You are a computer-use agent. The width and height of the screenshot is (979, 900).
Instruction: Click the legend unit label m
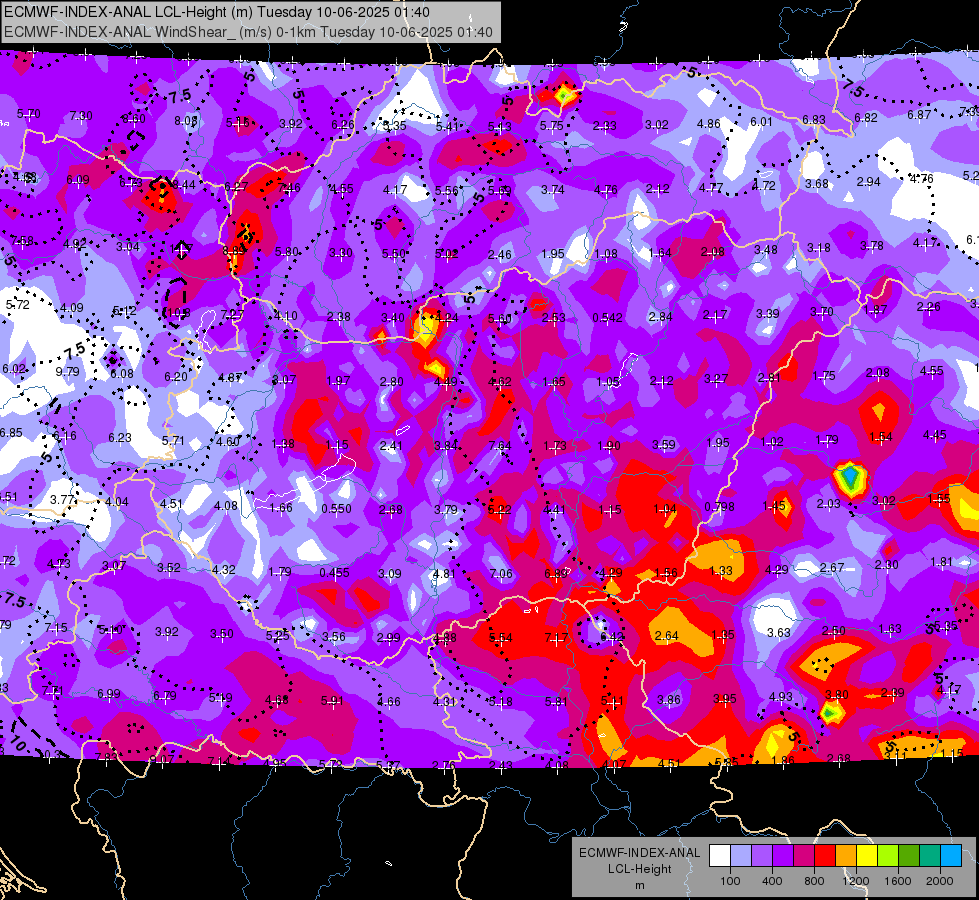point(639,885)
